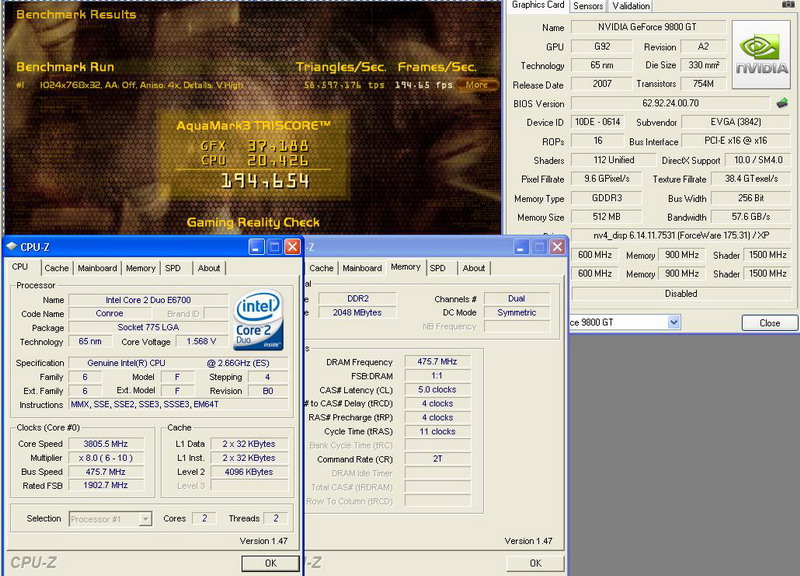Open Mainboard tab in CPU-Z Memory window
The image size is (800, 576).
(362, 268)
